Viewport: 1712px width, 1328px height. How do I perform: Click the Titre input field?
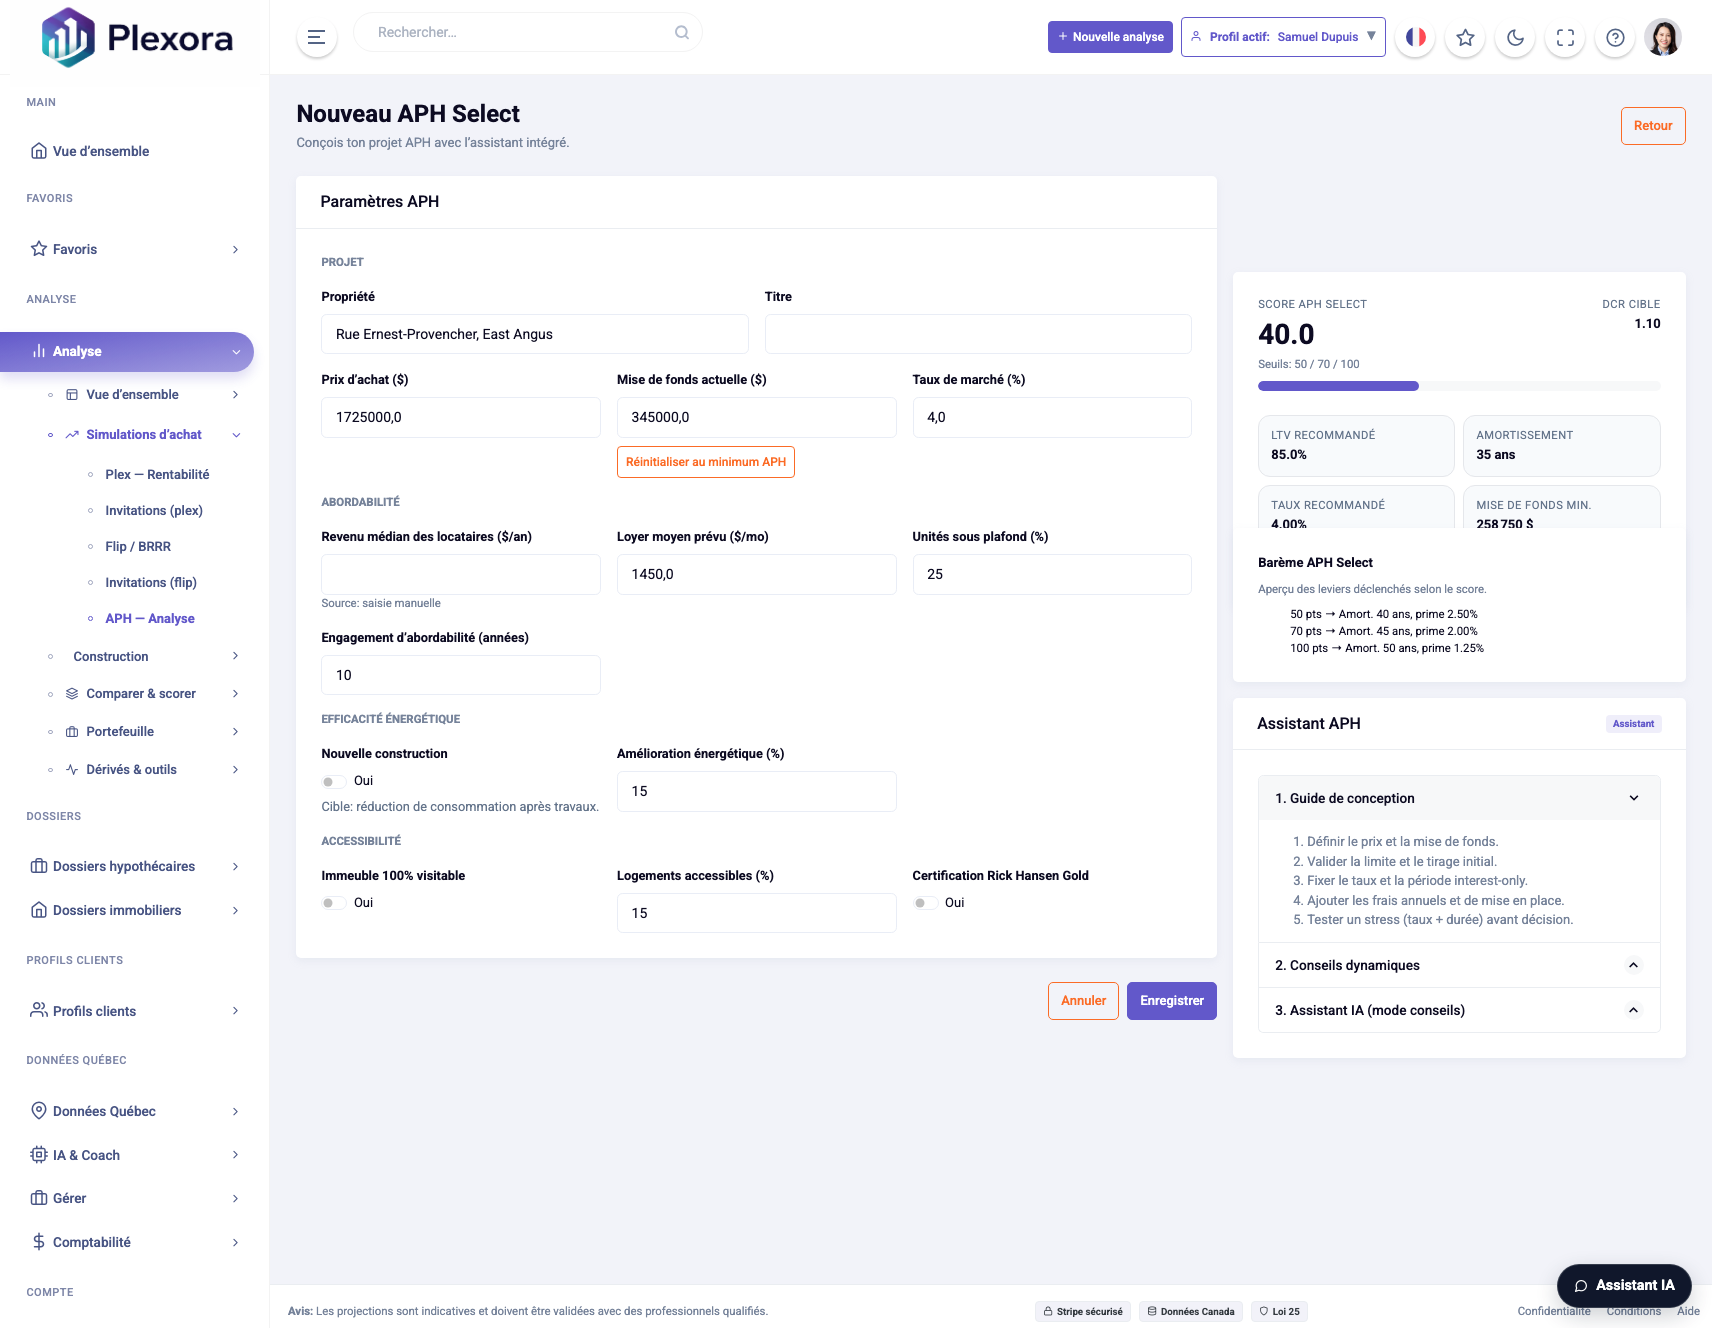coord(977,334)
